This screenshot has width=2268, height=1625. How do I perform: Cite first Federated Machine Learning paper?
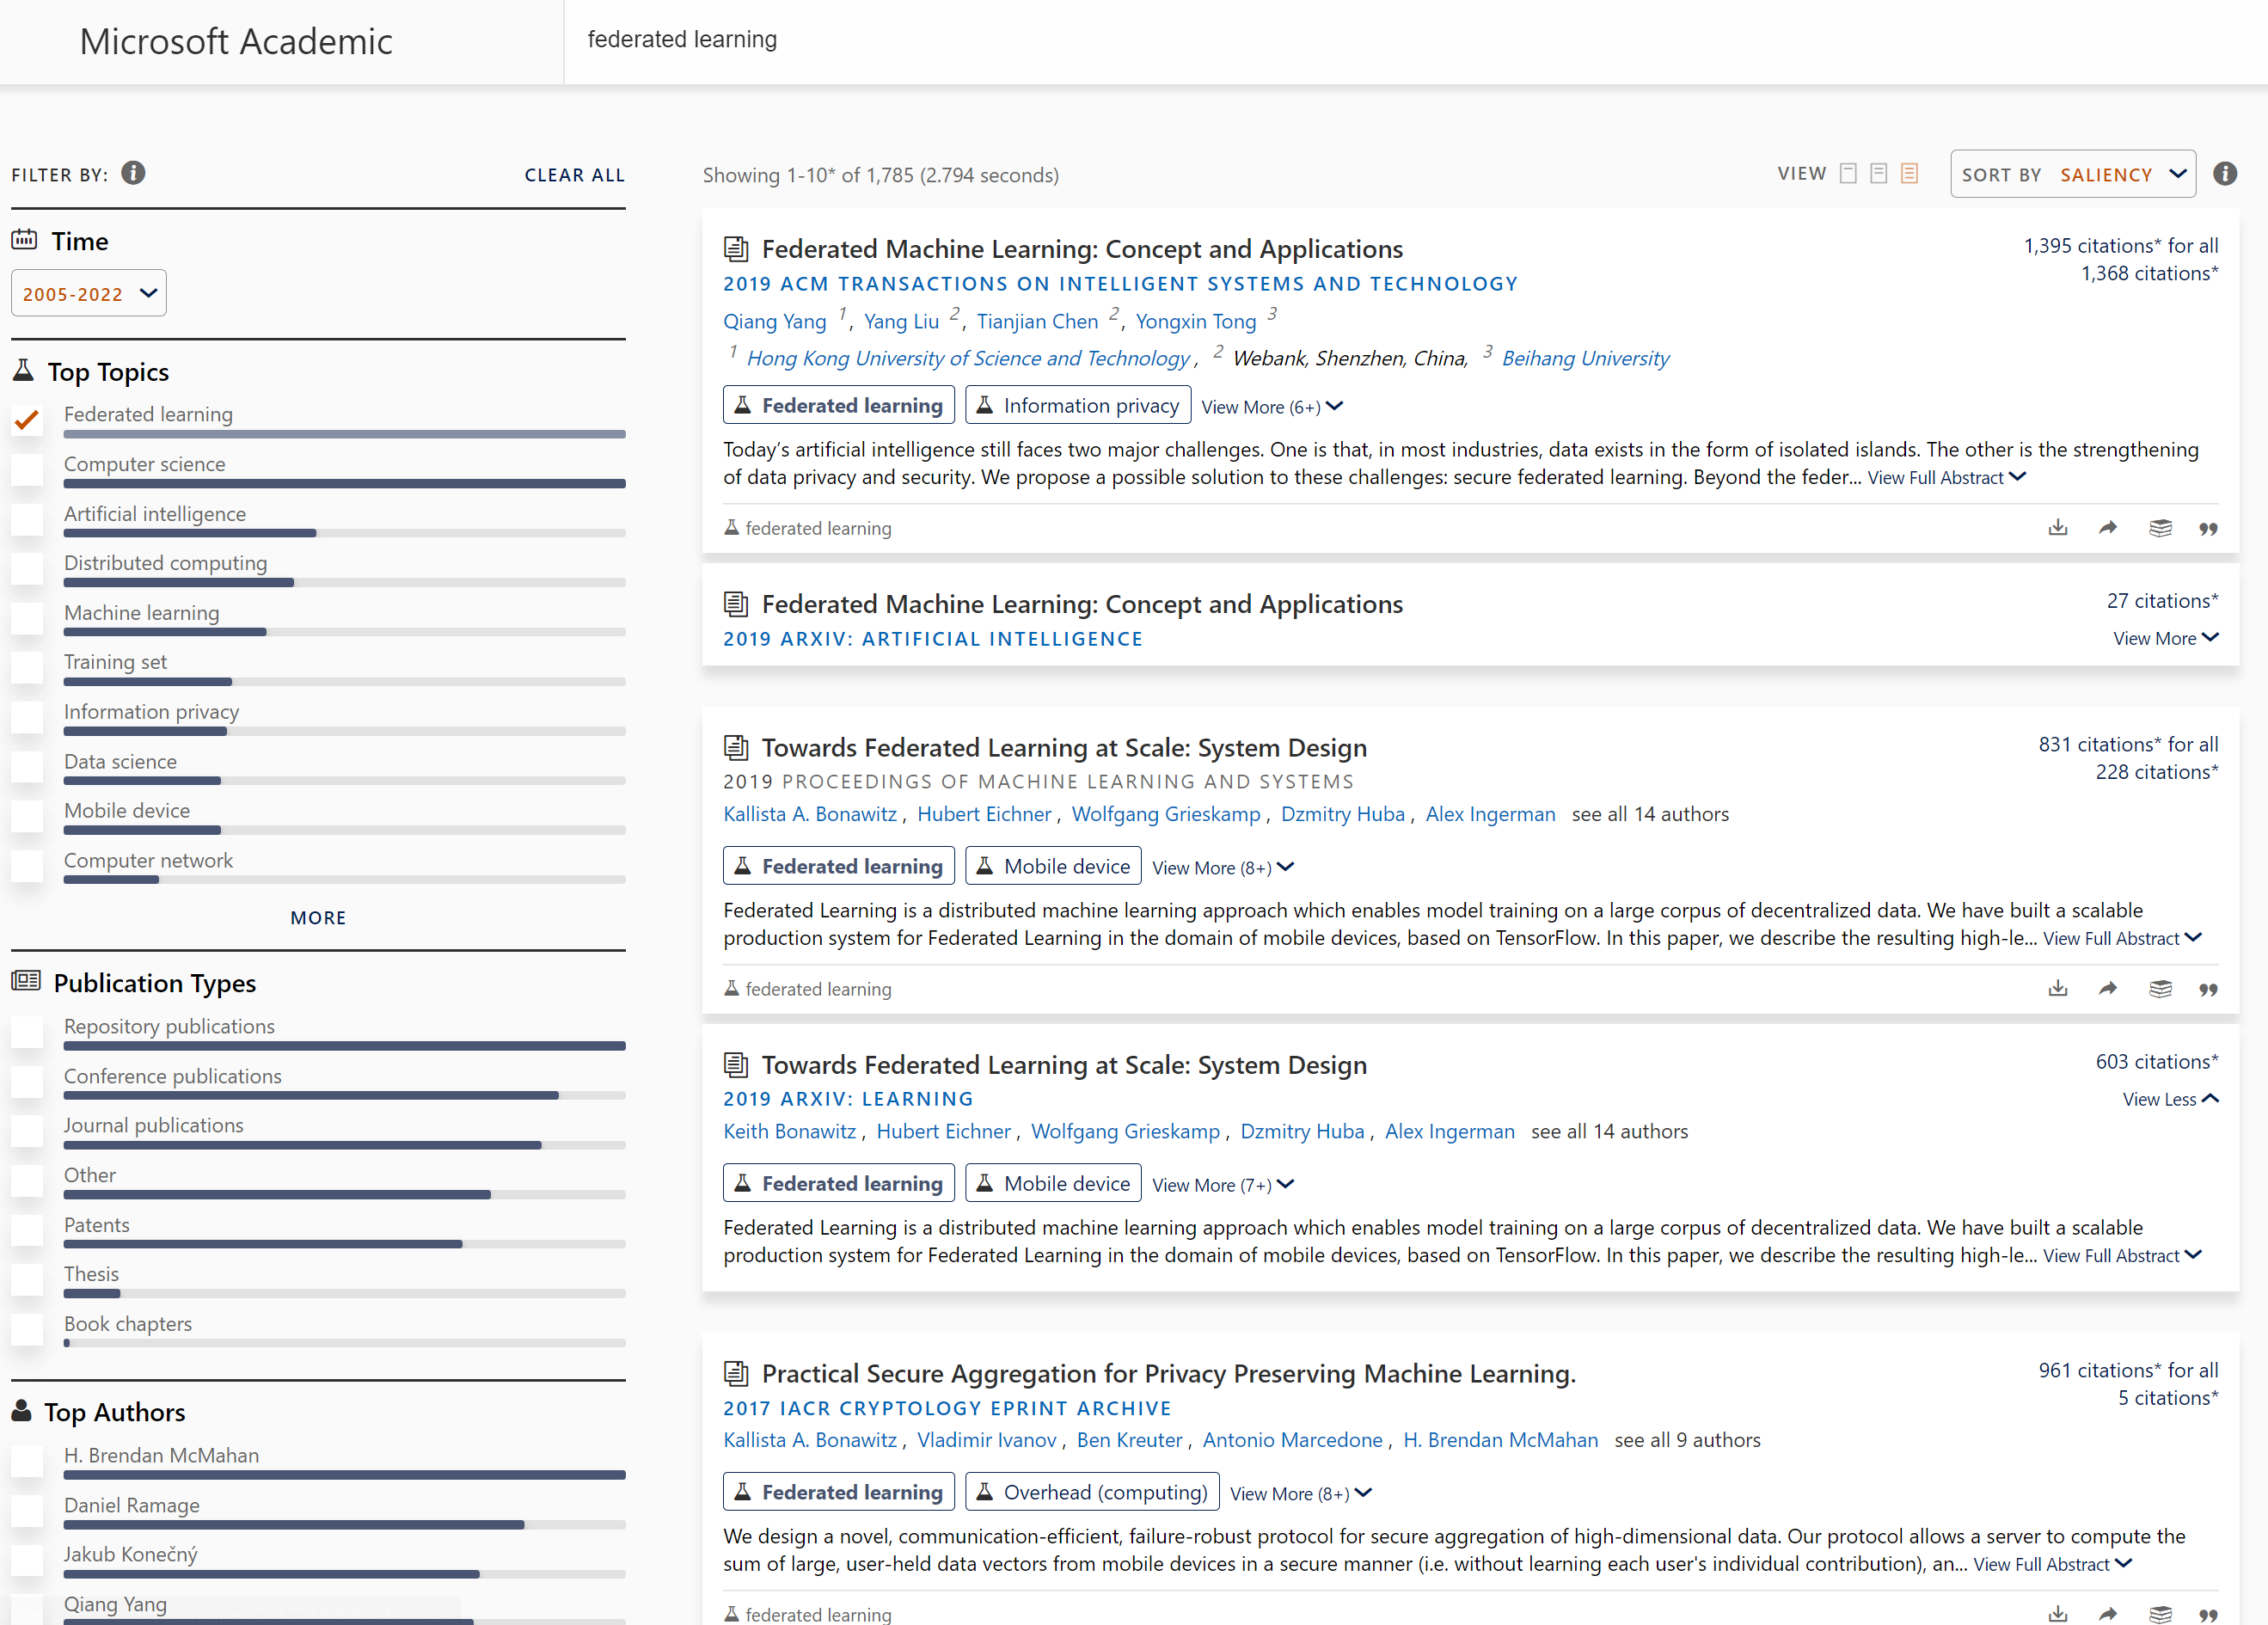click(x=2209, y=529)
